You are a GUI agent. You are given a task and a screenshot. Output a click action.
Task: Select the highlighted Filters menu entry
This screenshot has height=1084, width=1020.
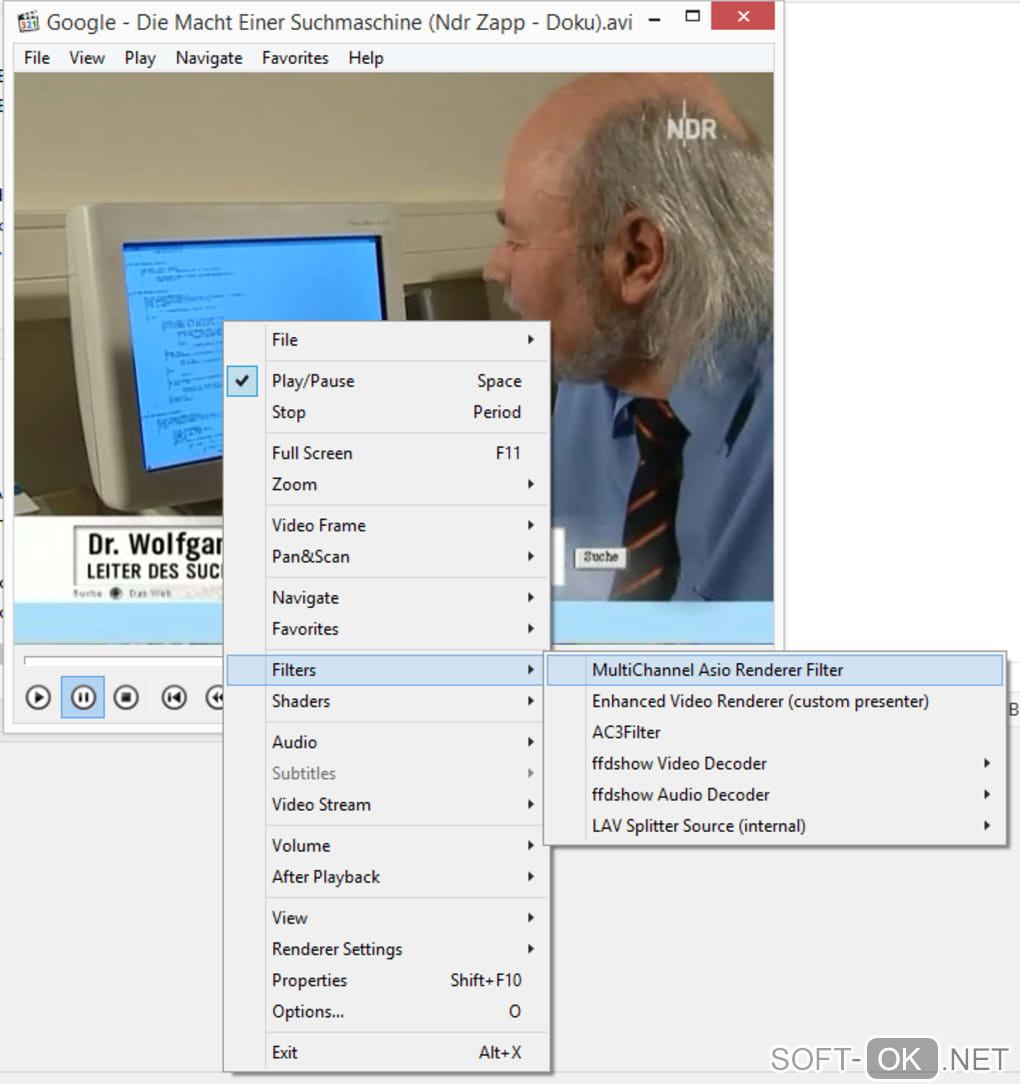click(x=387, y=670)
